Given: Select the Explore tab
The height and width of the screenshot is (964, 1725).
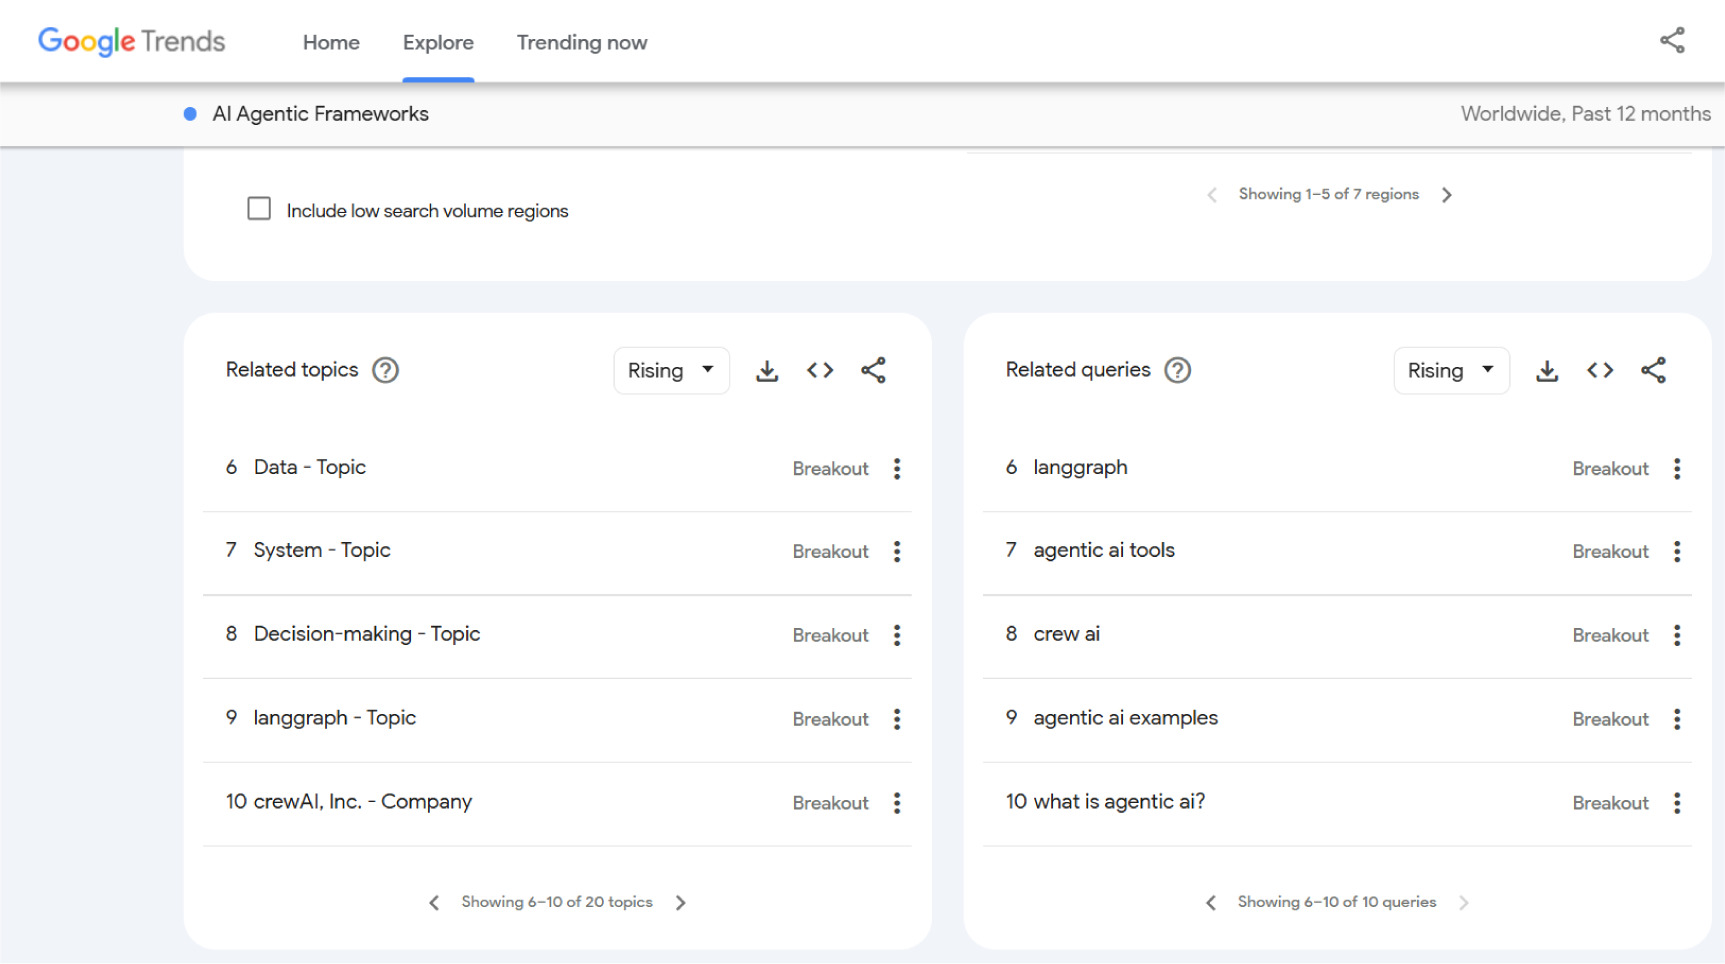Looking at the screenshot, I should [438, 42].
